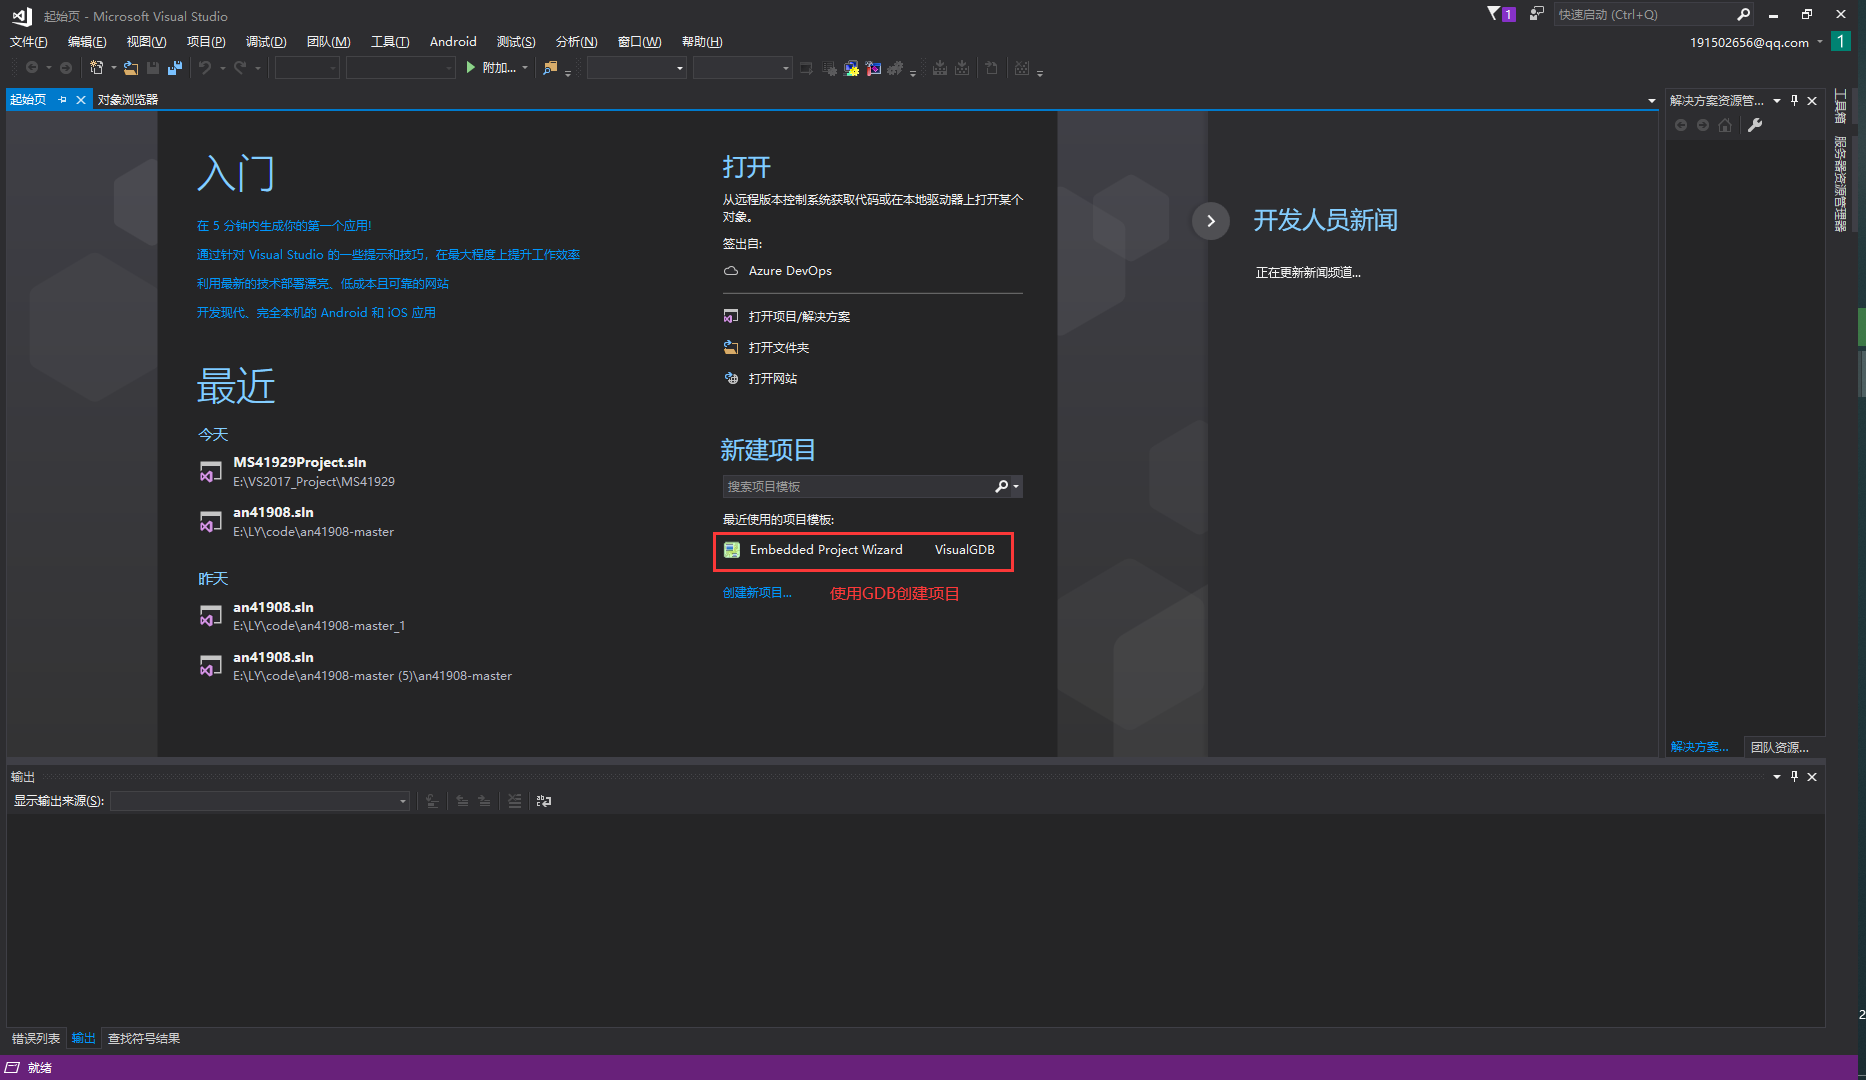1866x1080 pixels.
Task: Click the green account badge icon
Action: [1840, 42]
